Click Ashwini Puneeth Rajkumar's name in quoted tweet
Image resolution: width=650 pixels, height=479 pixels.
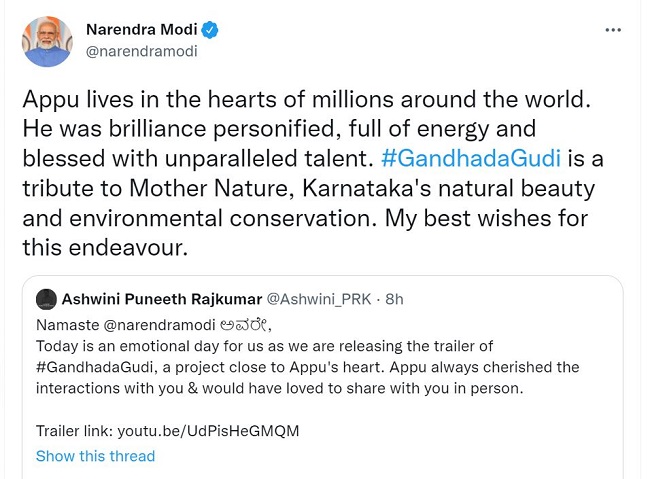(x=159, y=299)
